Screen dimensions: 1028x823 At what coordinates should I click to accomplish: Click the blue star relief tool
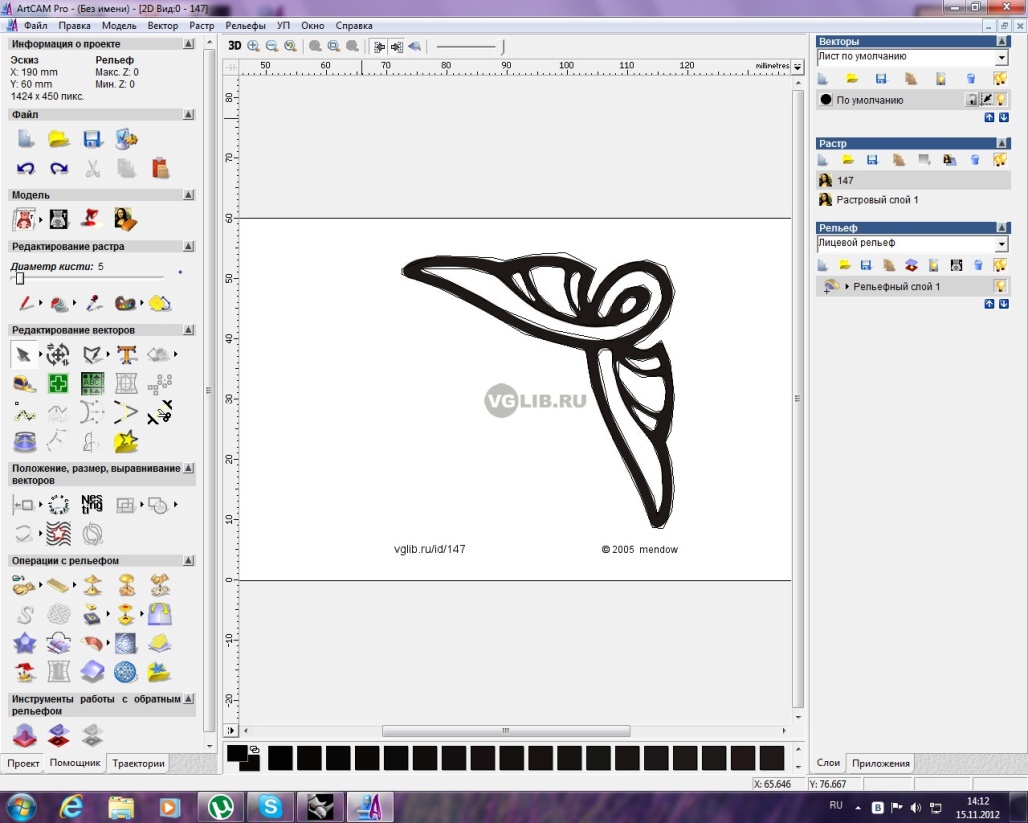click(x=25, y=643)
